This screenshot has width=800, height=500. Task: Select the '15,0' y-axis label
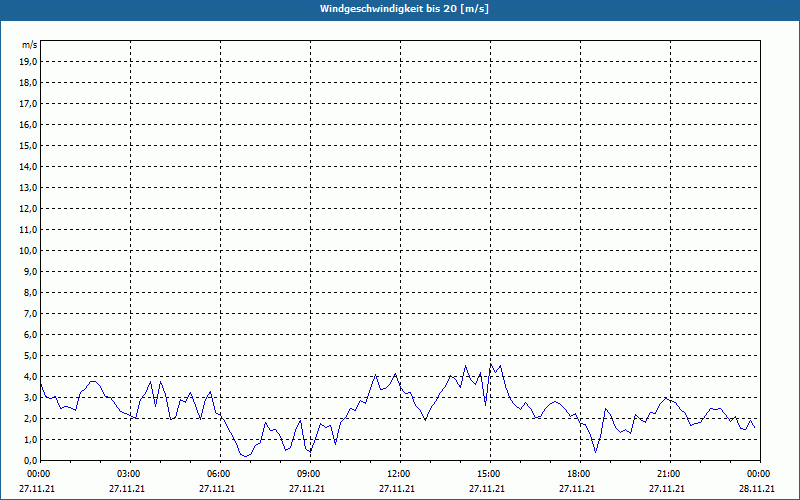28,145
